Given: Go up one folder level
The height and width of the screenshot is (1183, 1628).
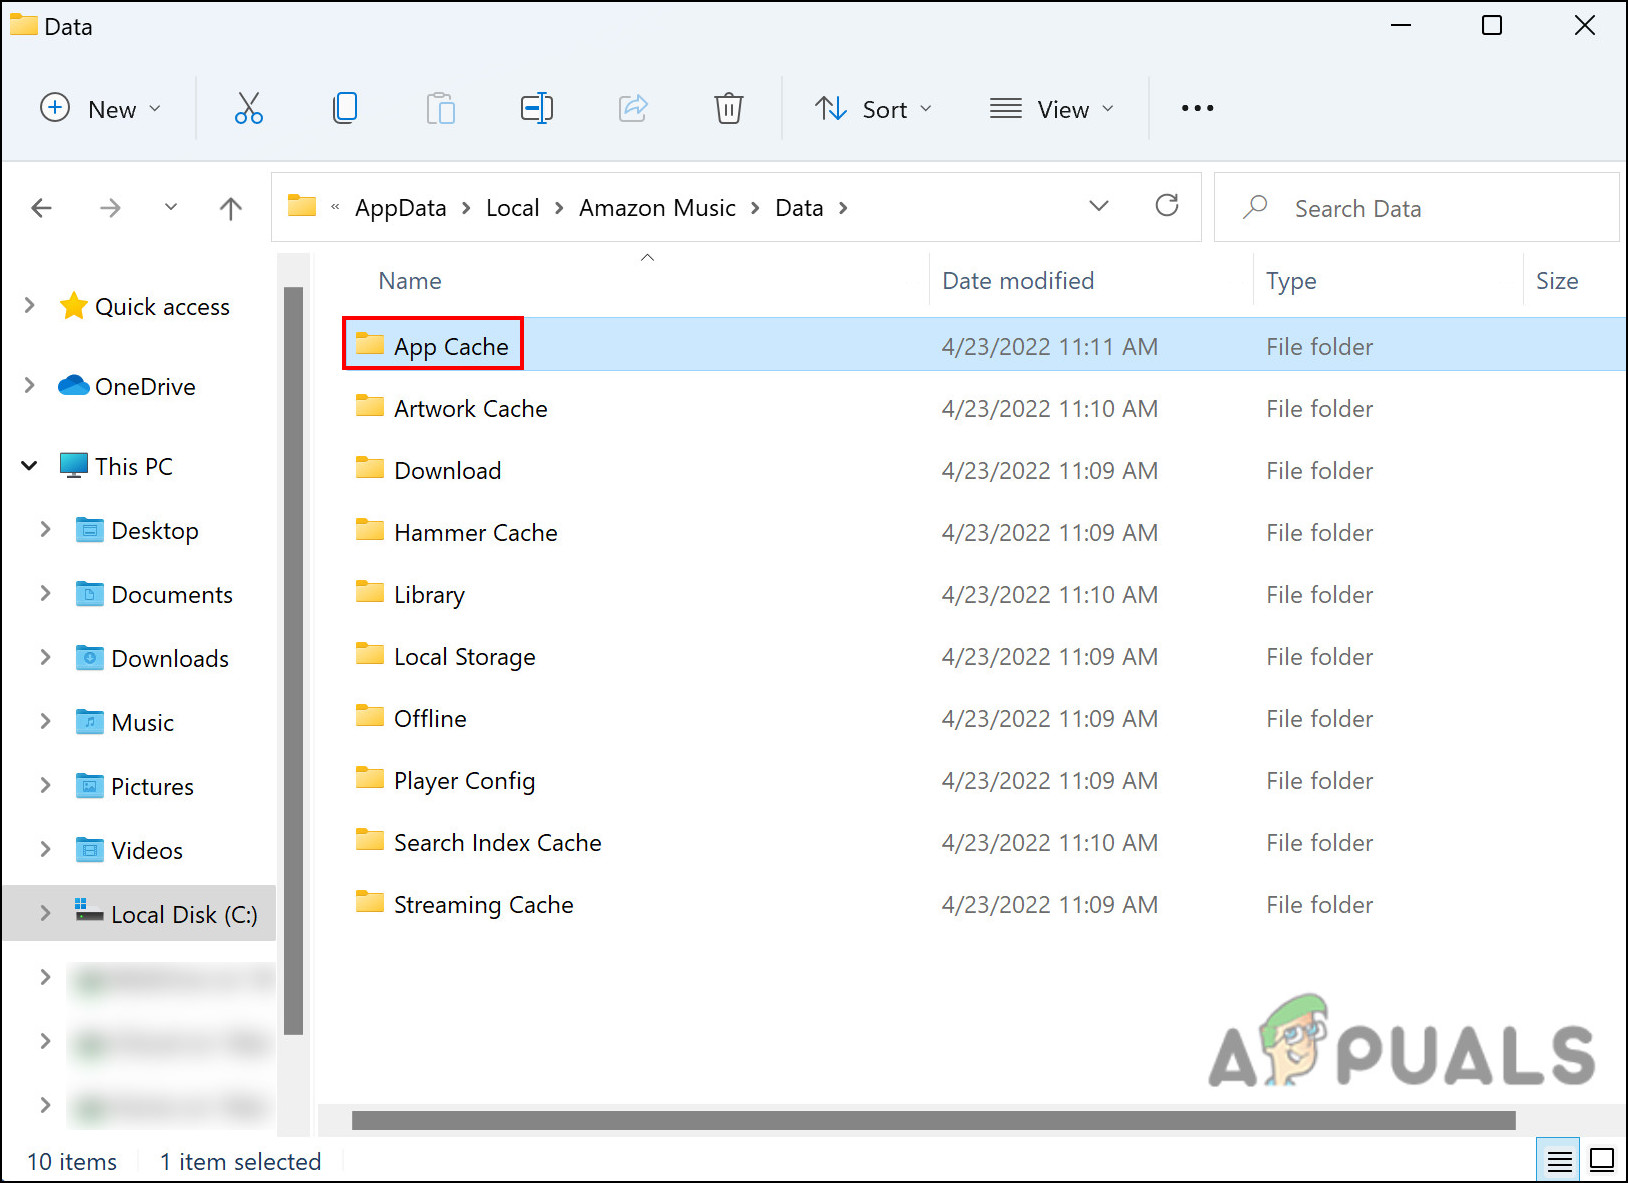Looking at the screenshot, I should click(230, 208).
